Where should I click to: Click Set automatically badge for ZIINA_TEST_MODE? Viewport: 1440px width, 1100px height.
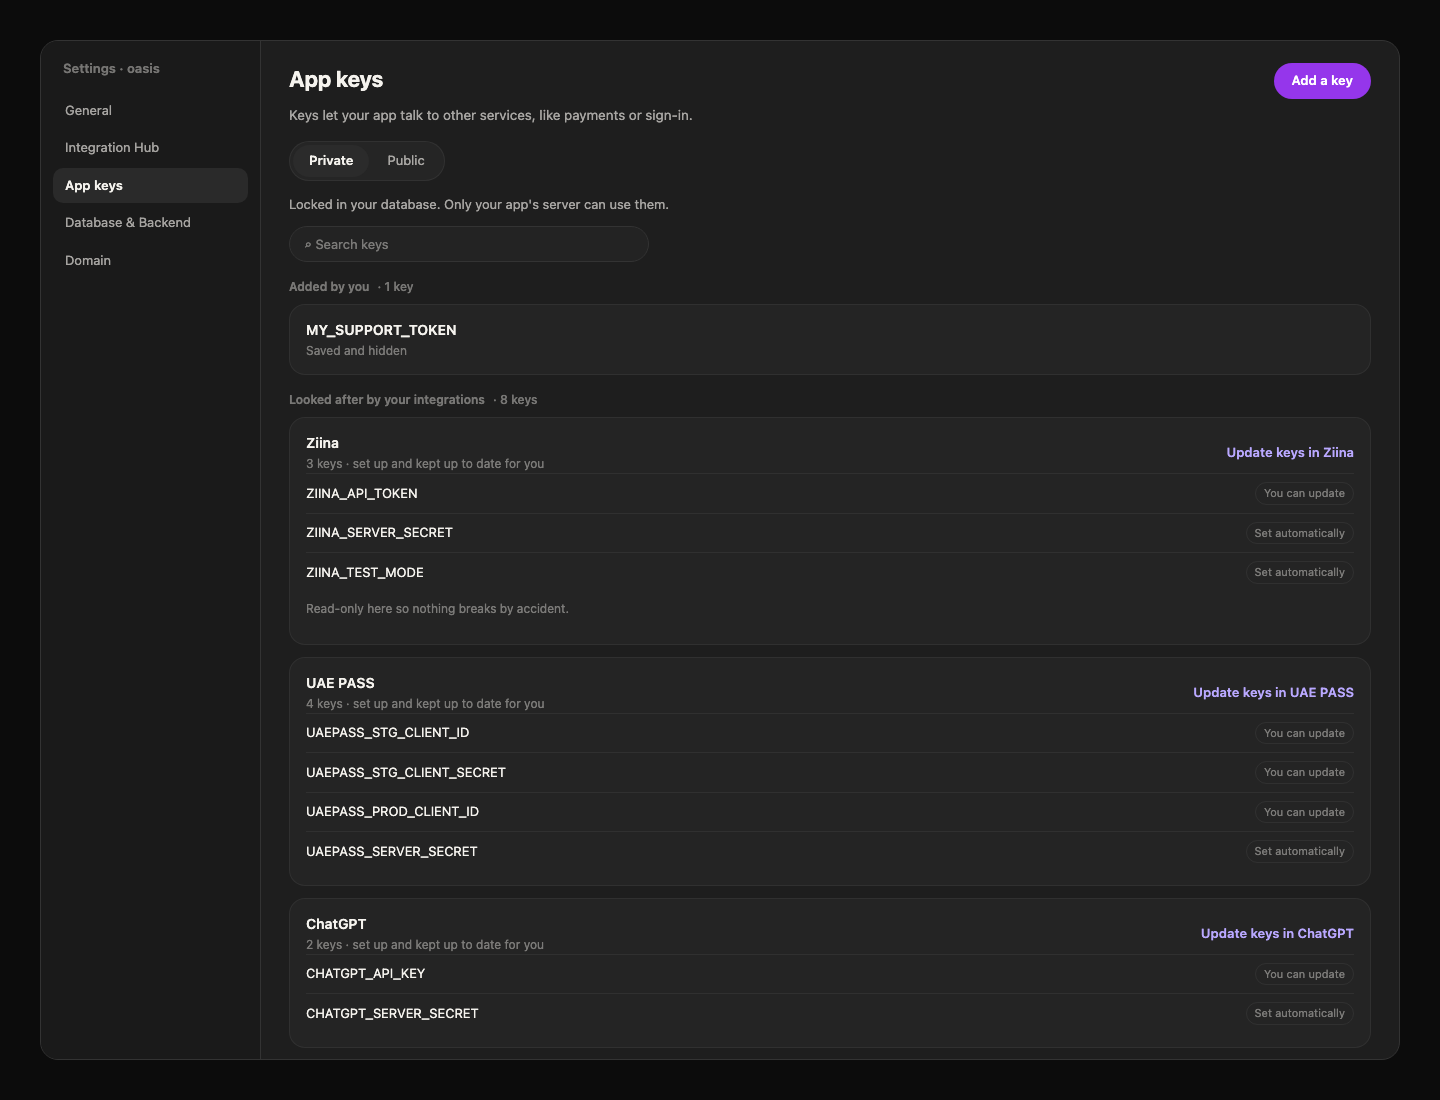tap(1299, 573)
